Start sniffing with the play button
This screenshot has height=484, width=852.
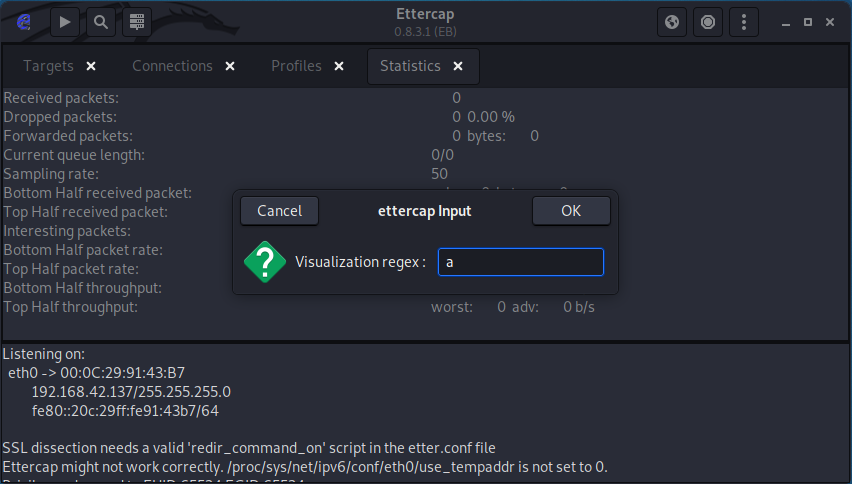pyautogui.click(x=65, y=22)
